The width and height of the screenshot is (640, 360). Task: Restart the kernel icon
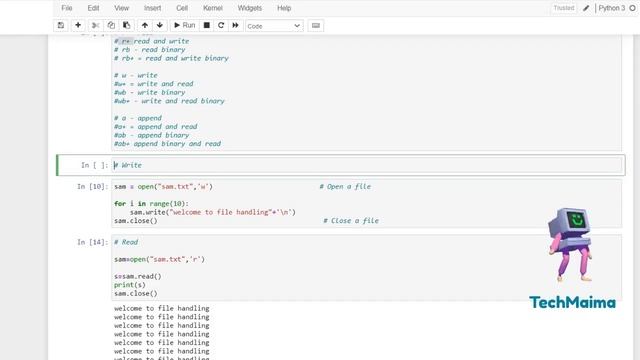click(x=221, y=25)
